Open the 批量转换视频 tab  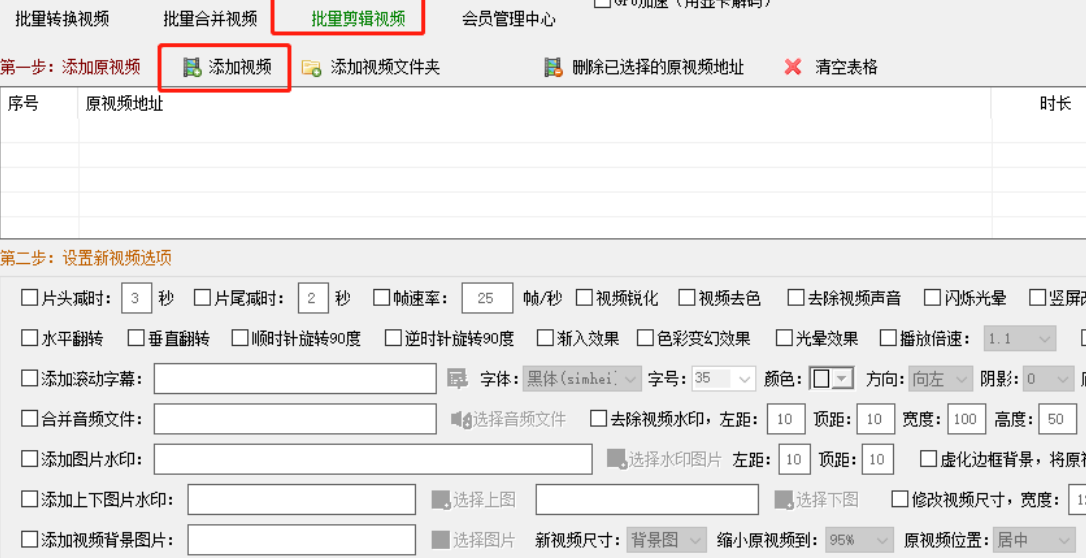coord(62,19)
